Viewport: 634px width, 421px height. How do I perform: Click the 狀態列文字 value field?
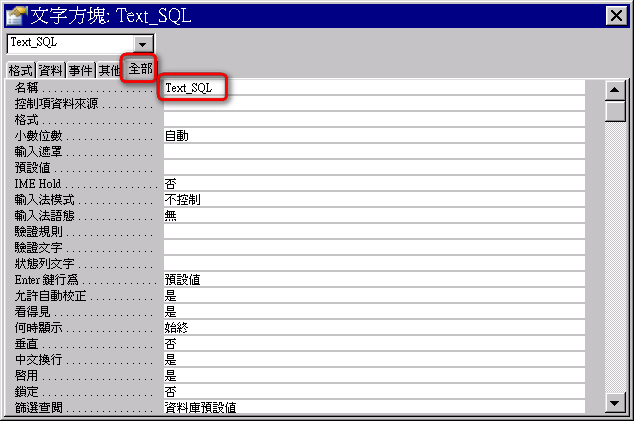[374, 264]
